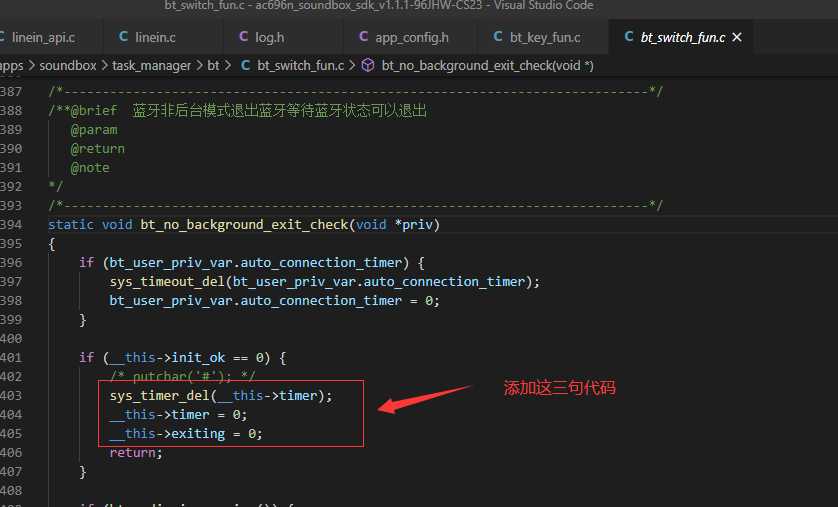Open the app_config.h tab
This screenshot has height=507, width=838.
(x=412, y=37)
